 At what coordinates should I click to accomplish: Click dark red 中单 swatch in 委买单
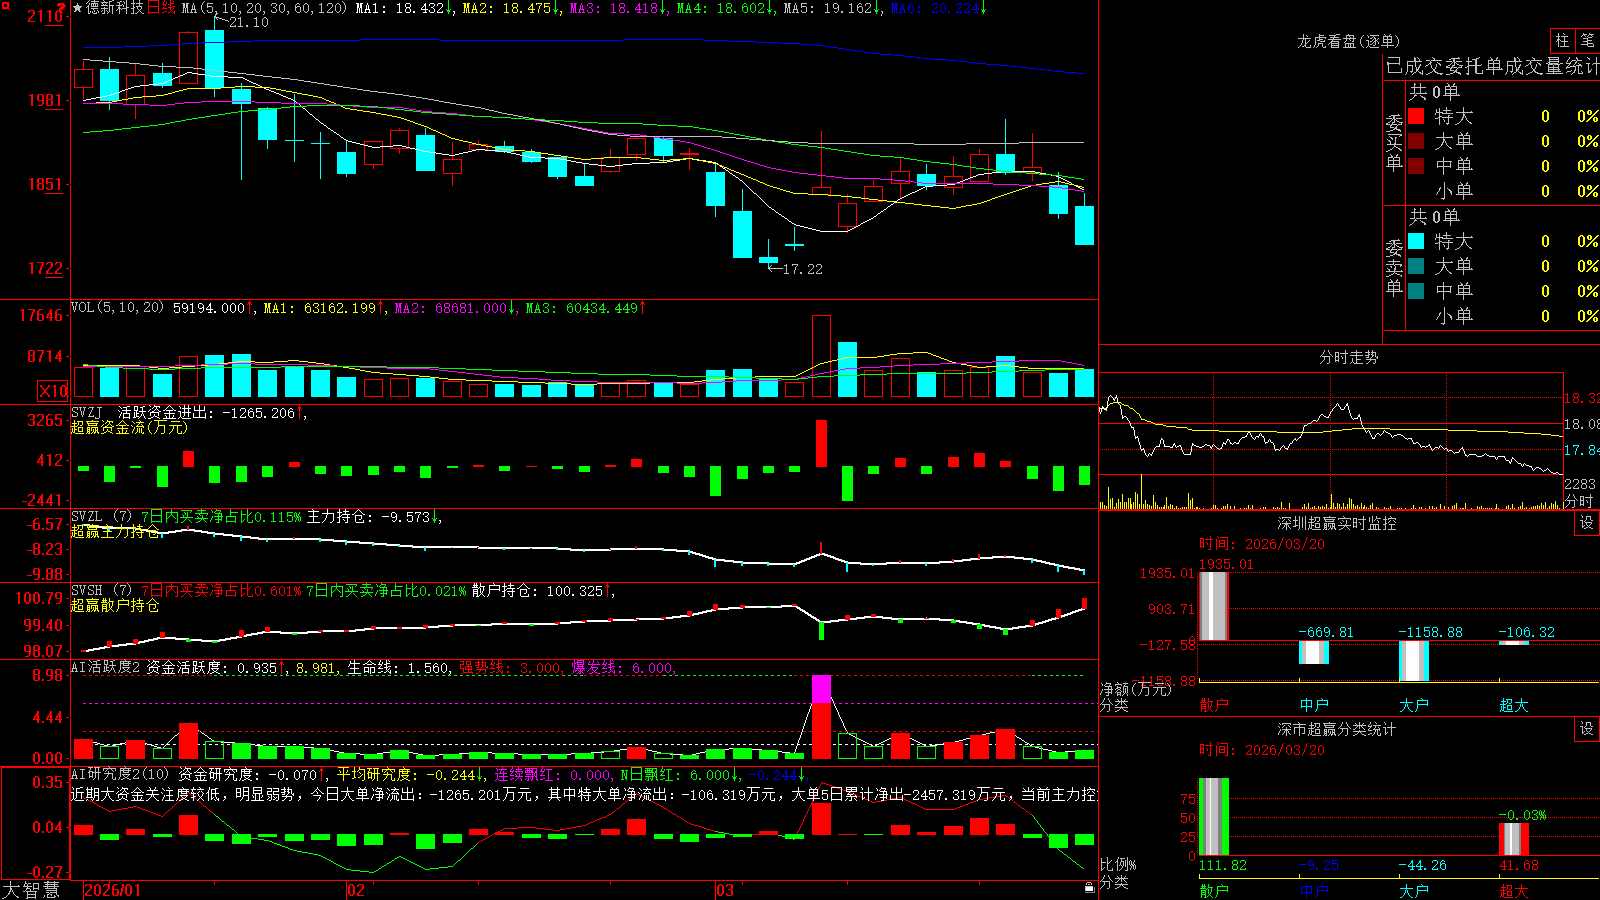tap(1416, 166)
